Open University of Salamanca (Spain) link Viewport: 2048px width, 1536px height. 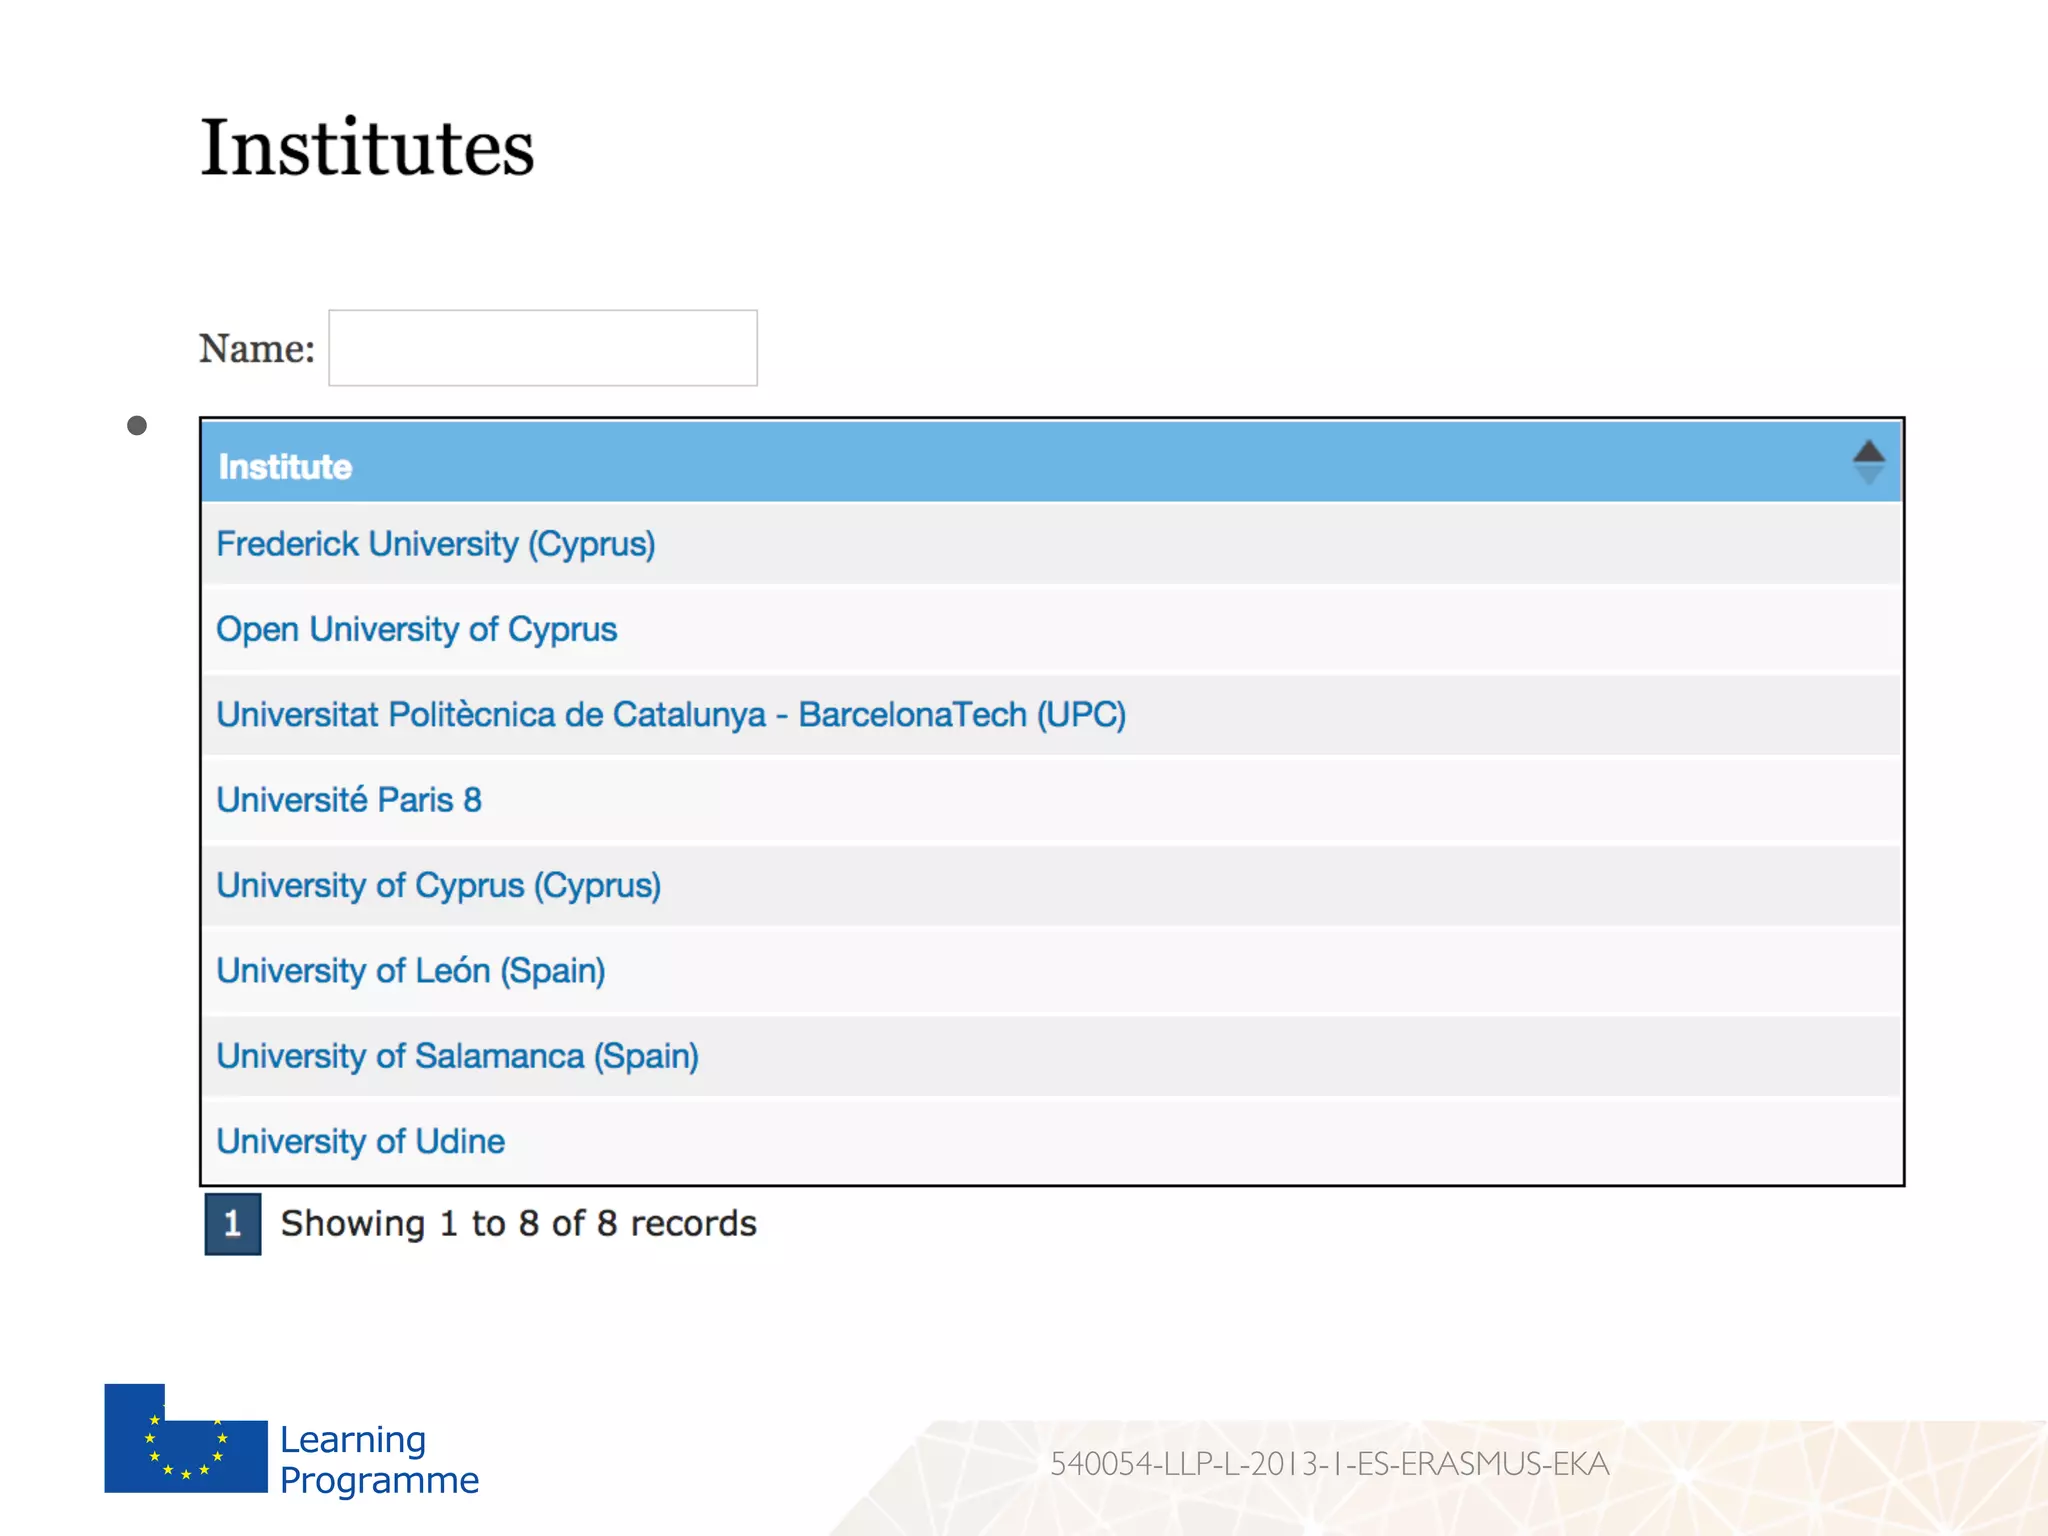(458, 1056)
